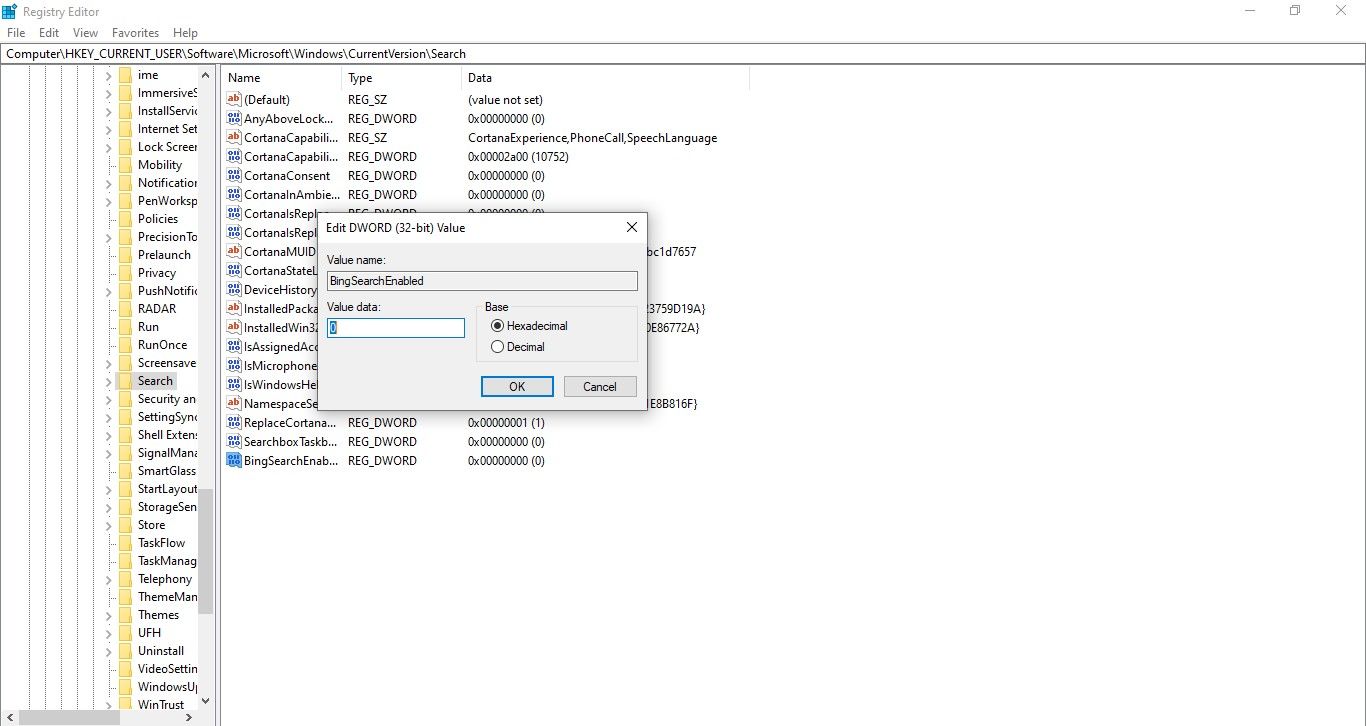Image resolution: width=1366 pixels, height=726 pixels.
Task: Click the AnyAboveLock DWORD value icon
Action: point(234,119)
